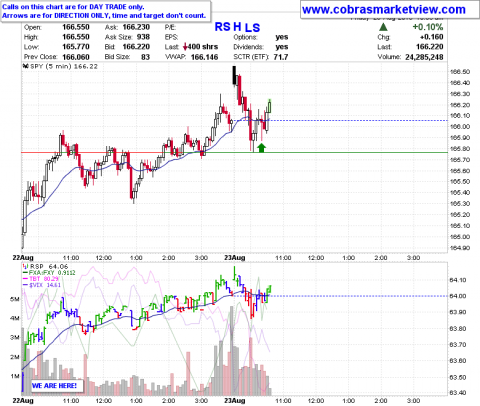Click the SPY symbol icon in chart header
Viewport: 480px width, 406px height.
[x=25, y=66]
